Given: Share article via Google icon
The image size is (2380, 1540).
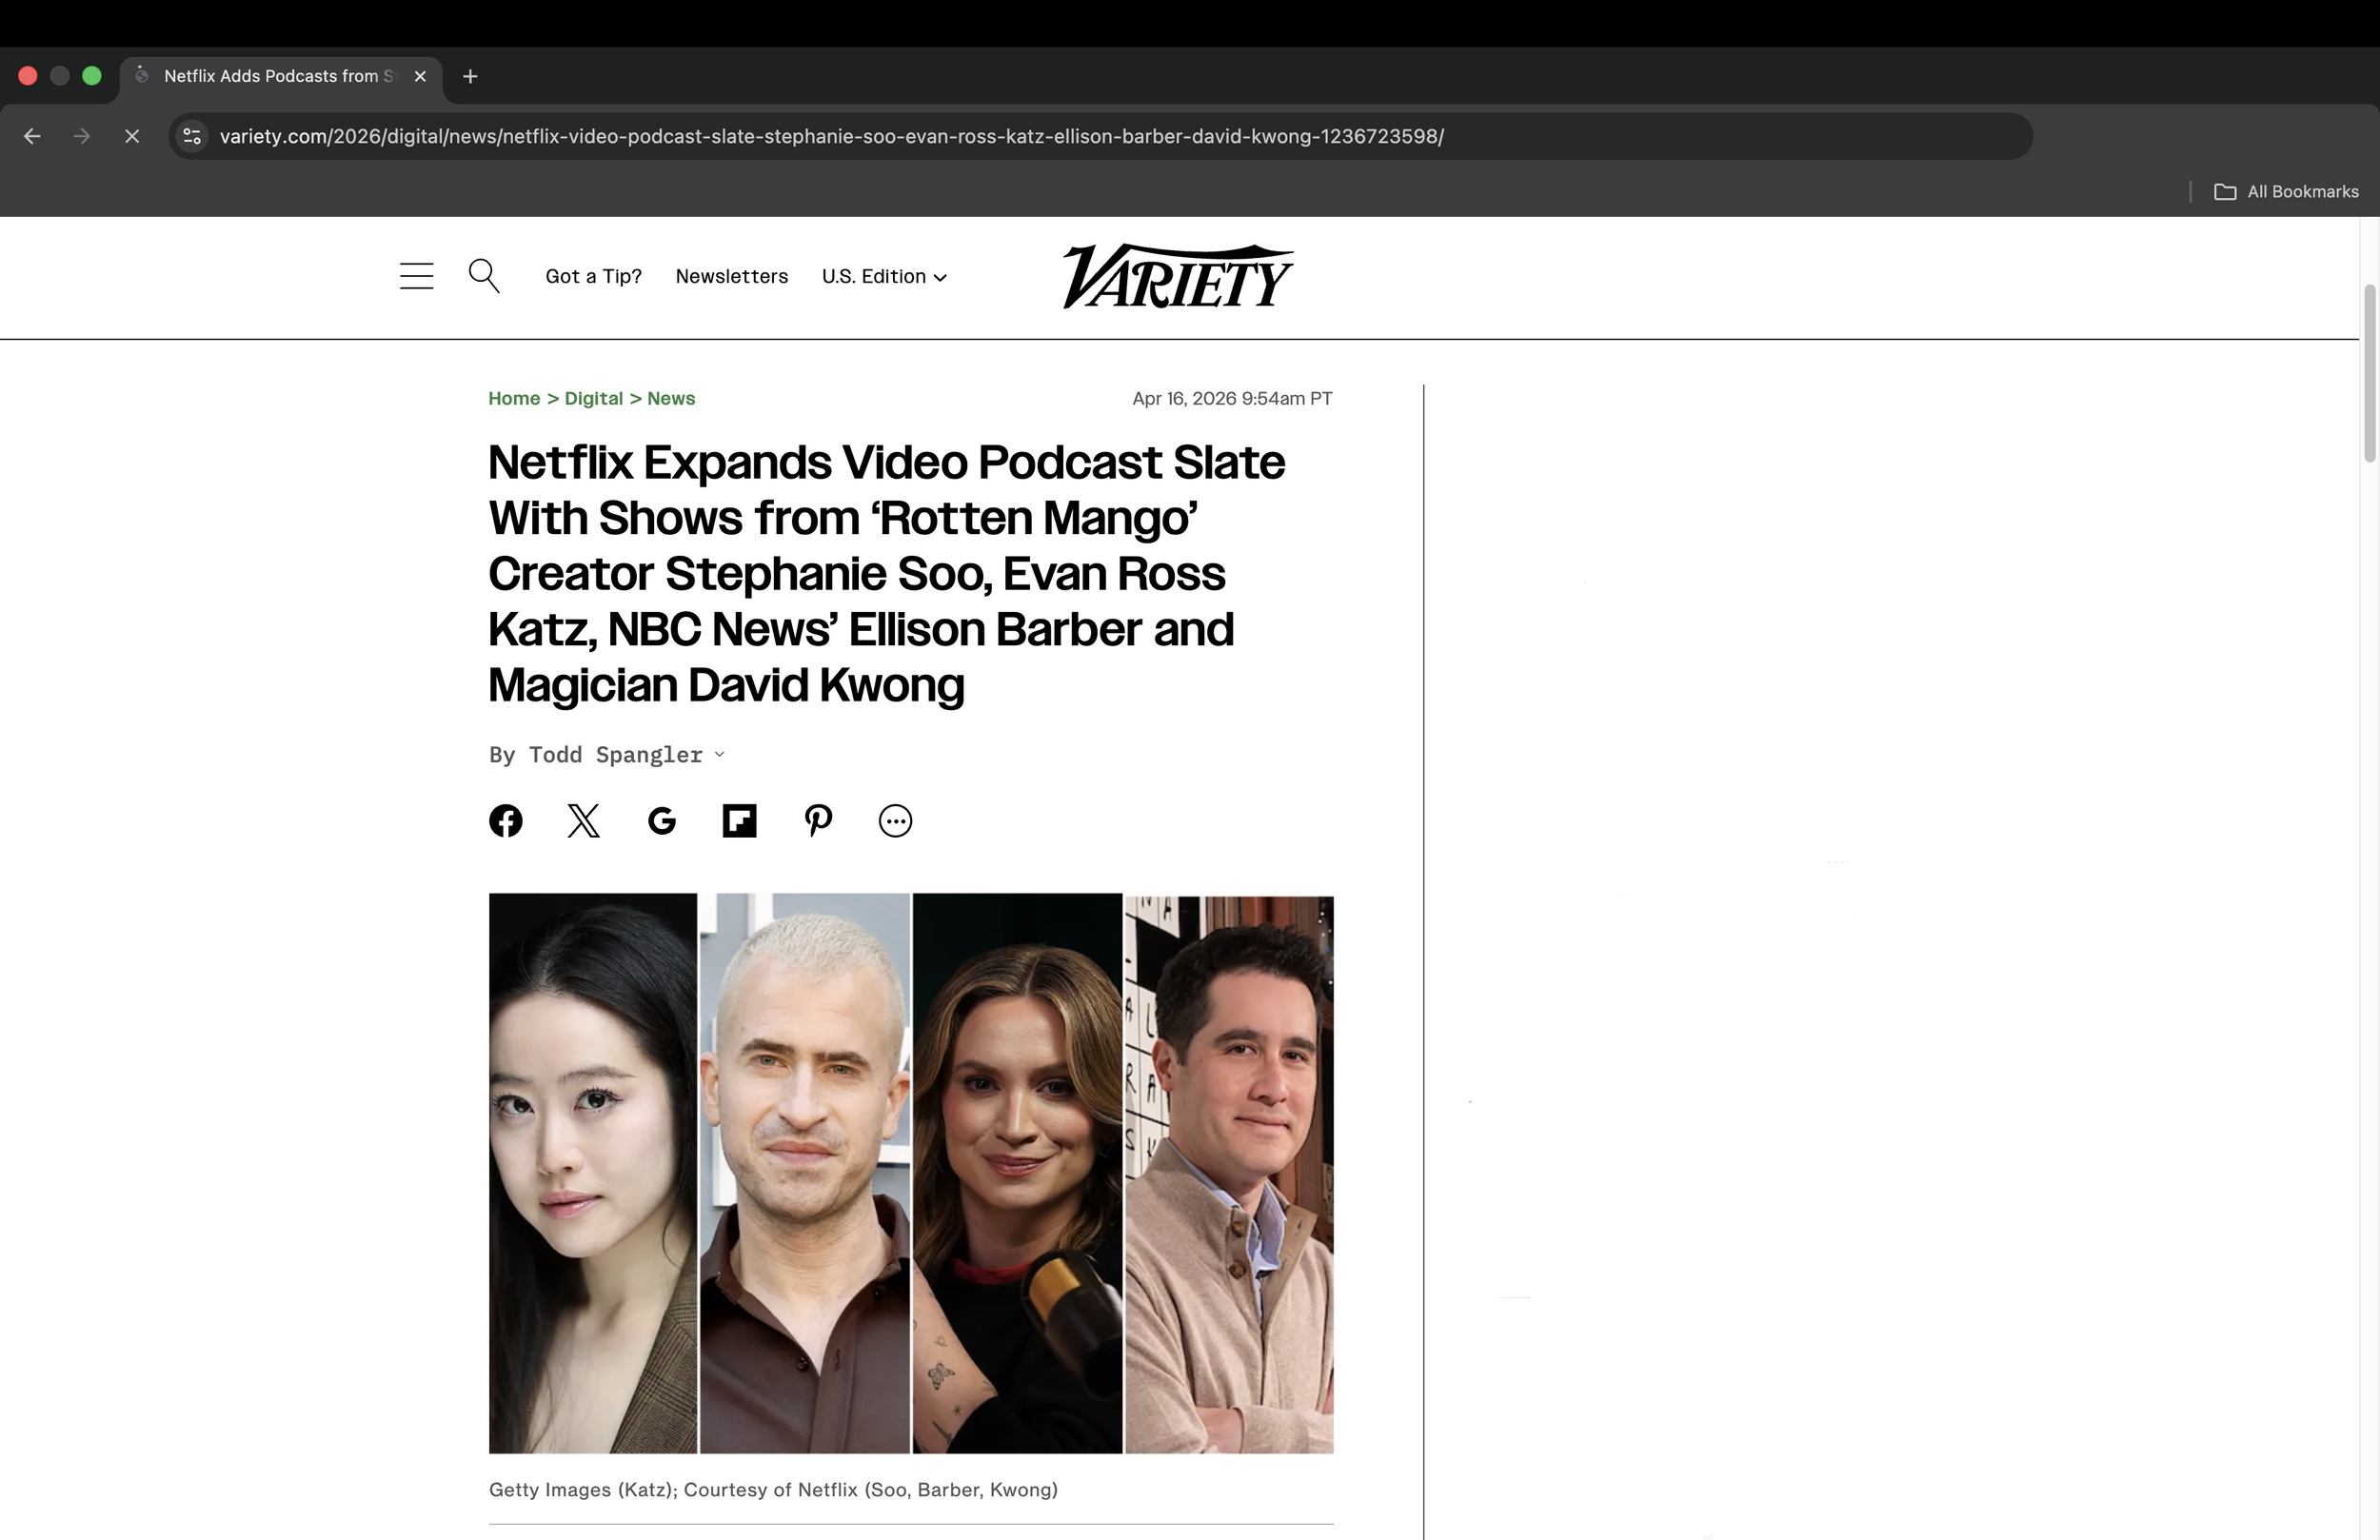Looking at the screenshot, I should [x=662, y=821].
